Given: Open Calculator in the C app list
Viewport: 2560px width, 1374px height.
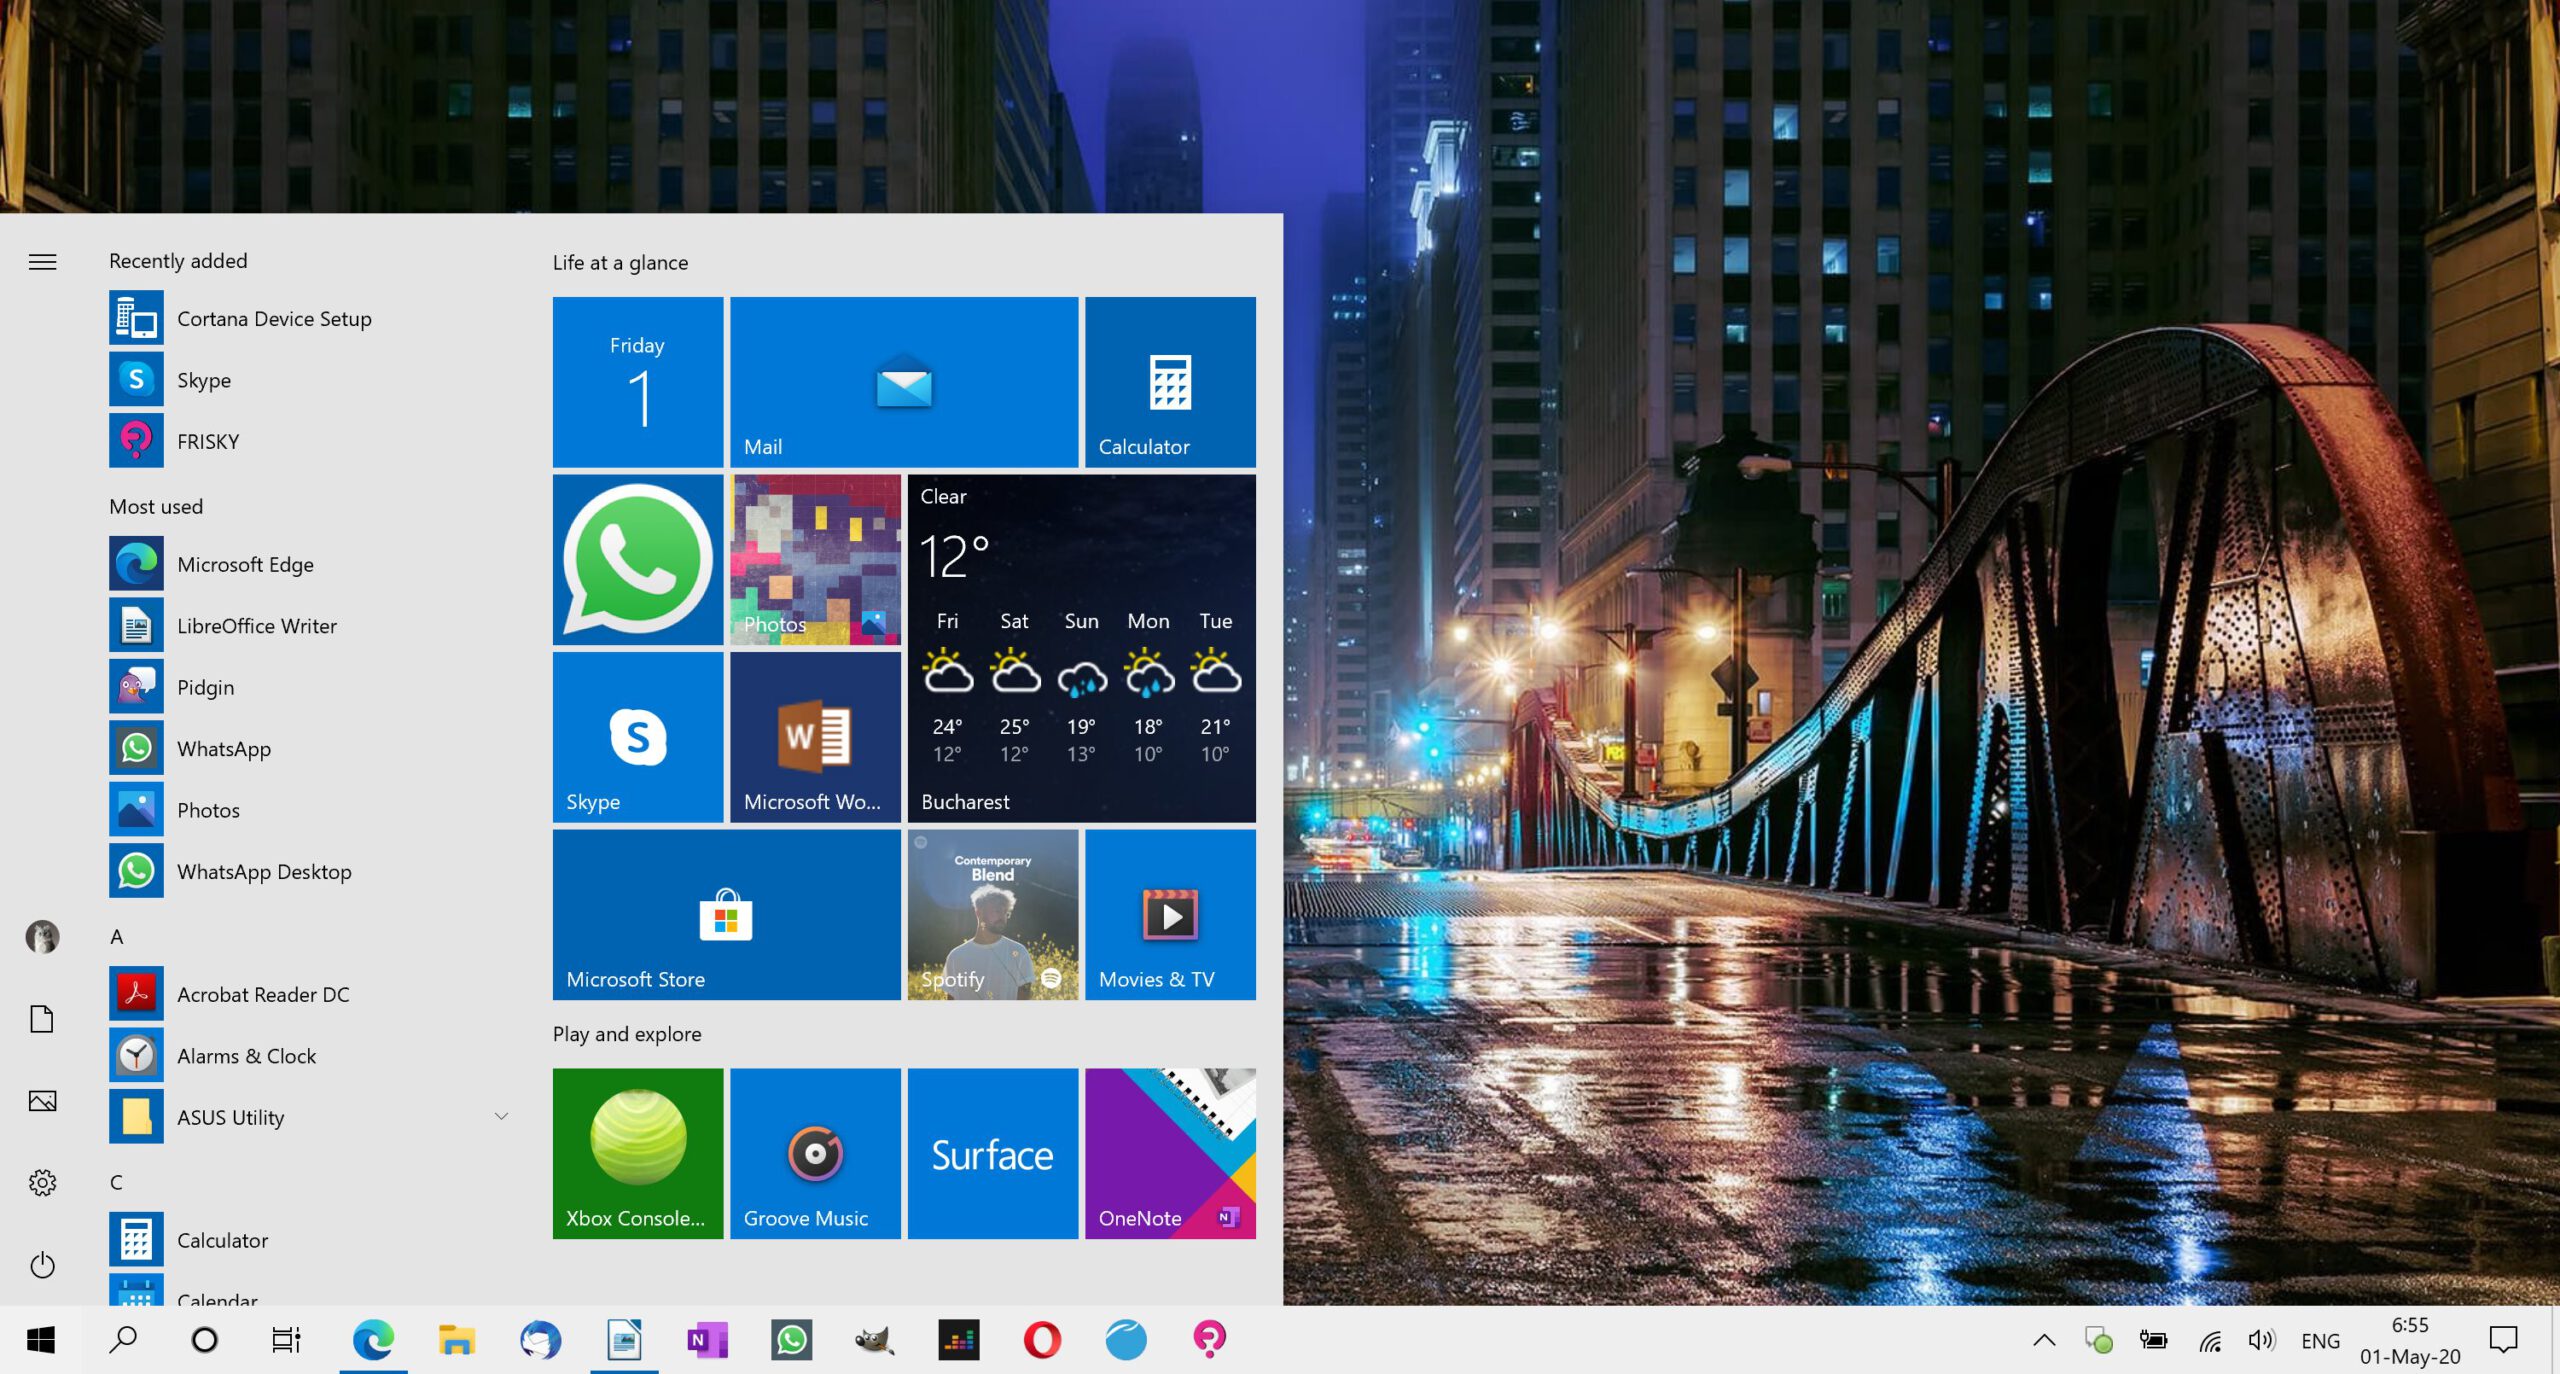Looking at the screenshot, I should pos(310,1240).
